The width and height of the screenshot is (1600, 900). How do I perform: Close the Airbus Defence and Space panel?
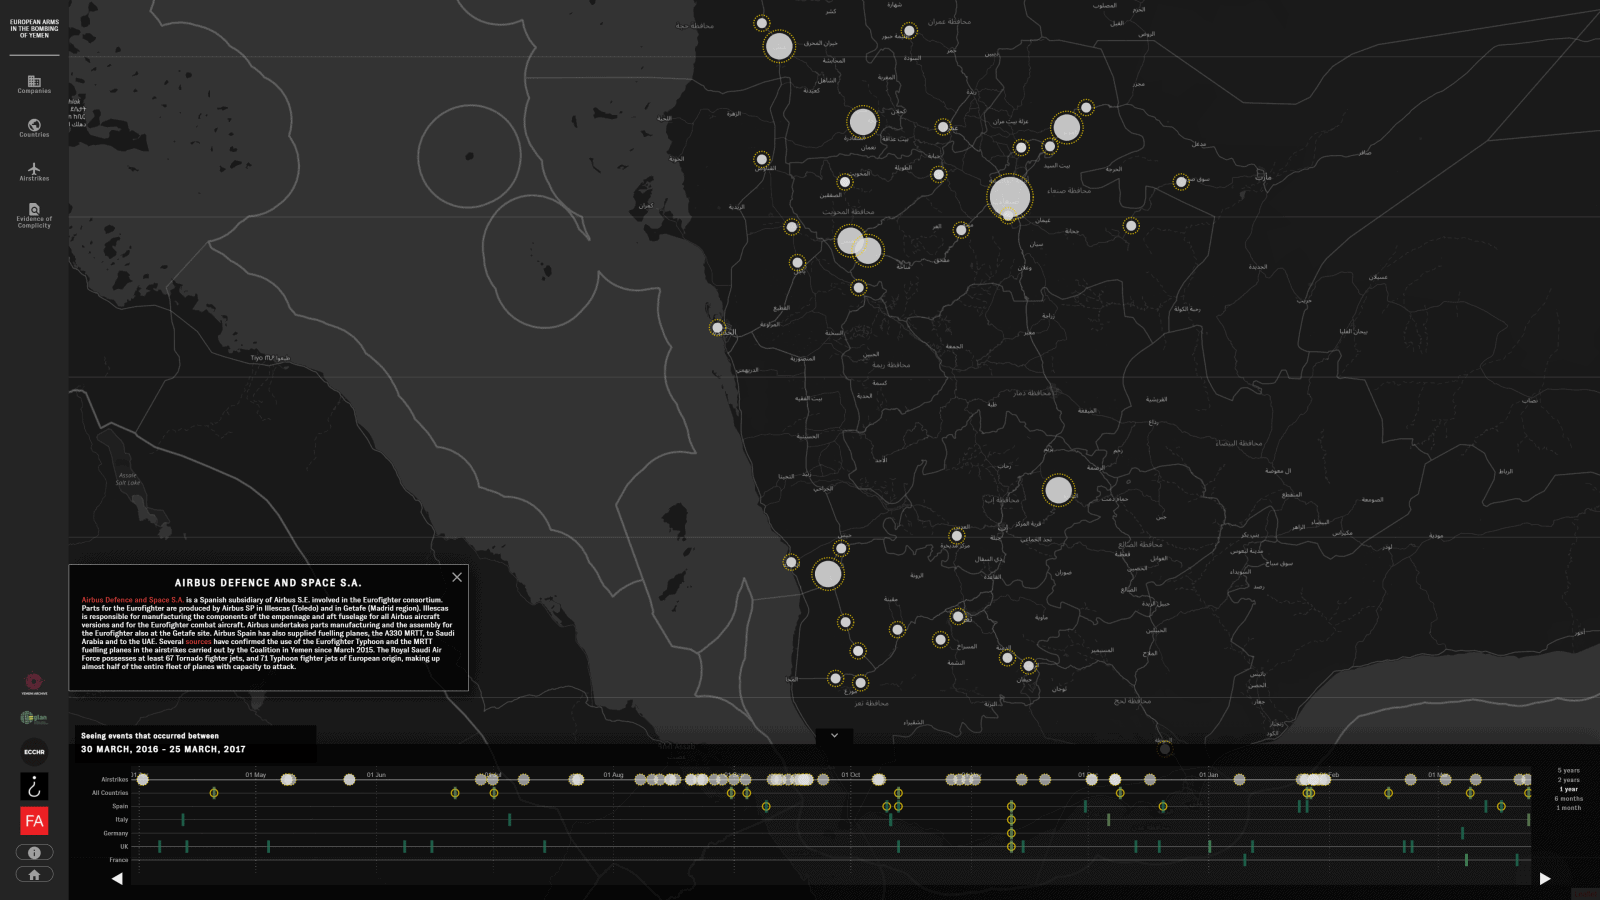457,577
